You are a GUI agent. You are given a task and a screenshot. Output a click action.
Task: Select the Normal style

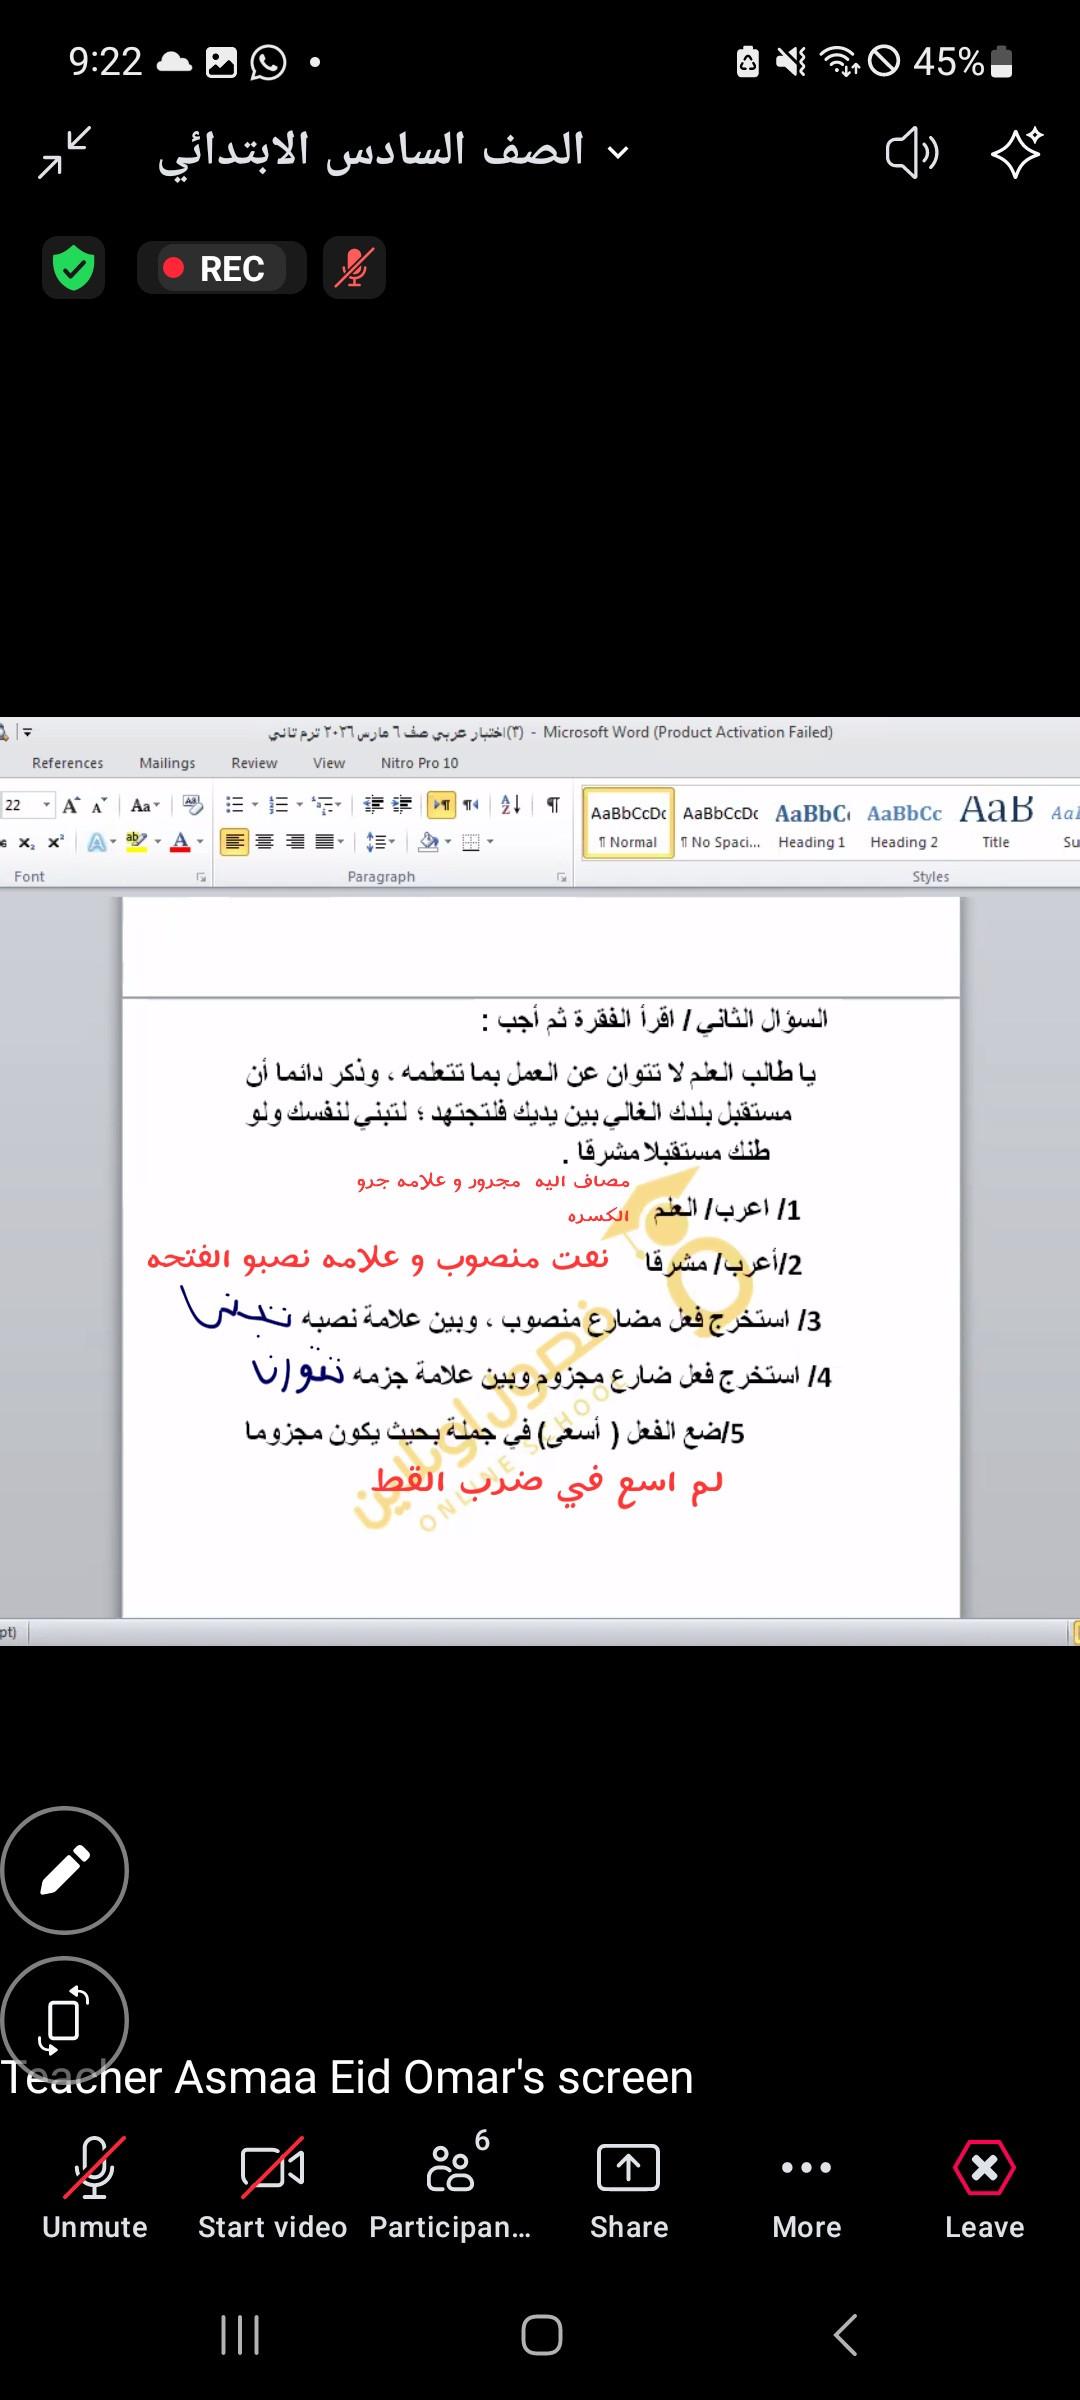tap(629, 824)
